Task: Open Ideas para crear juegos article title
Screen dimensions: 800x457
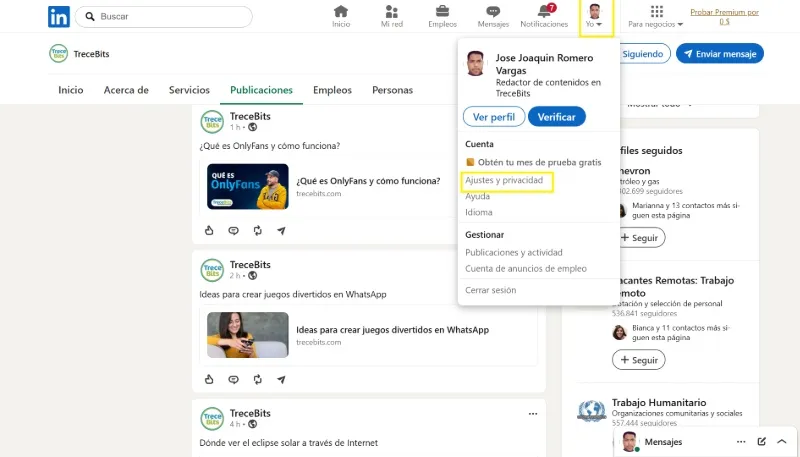Action: pos(392,329)
